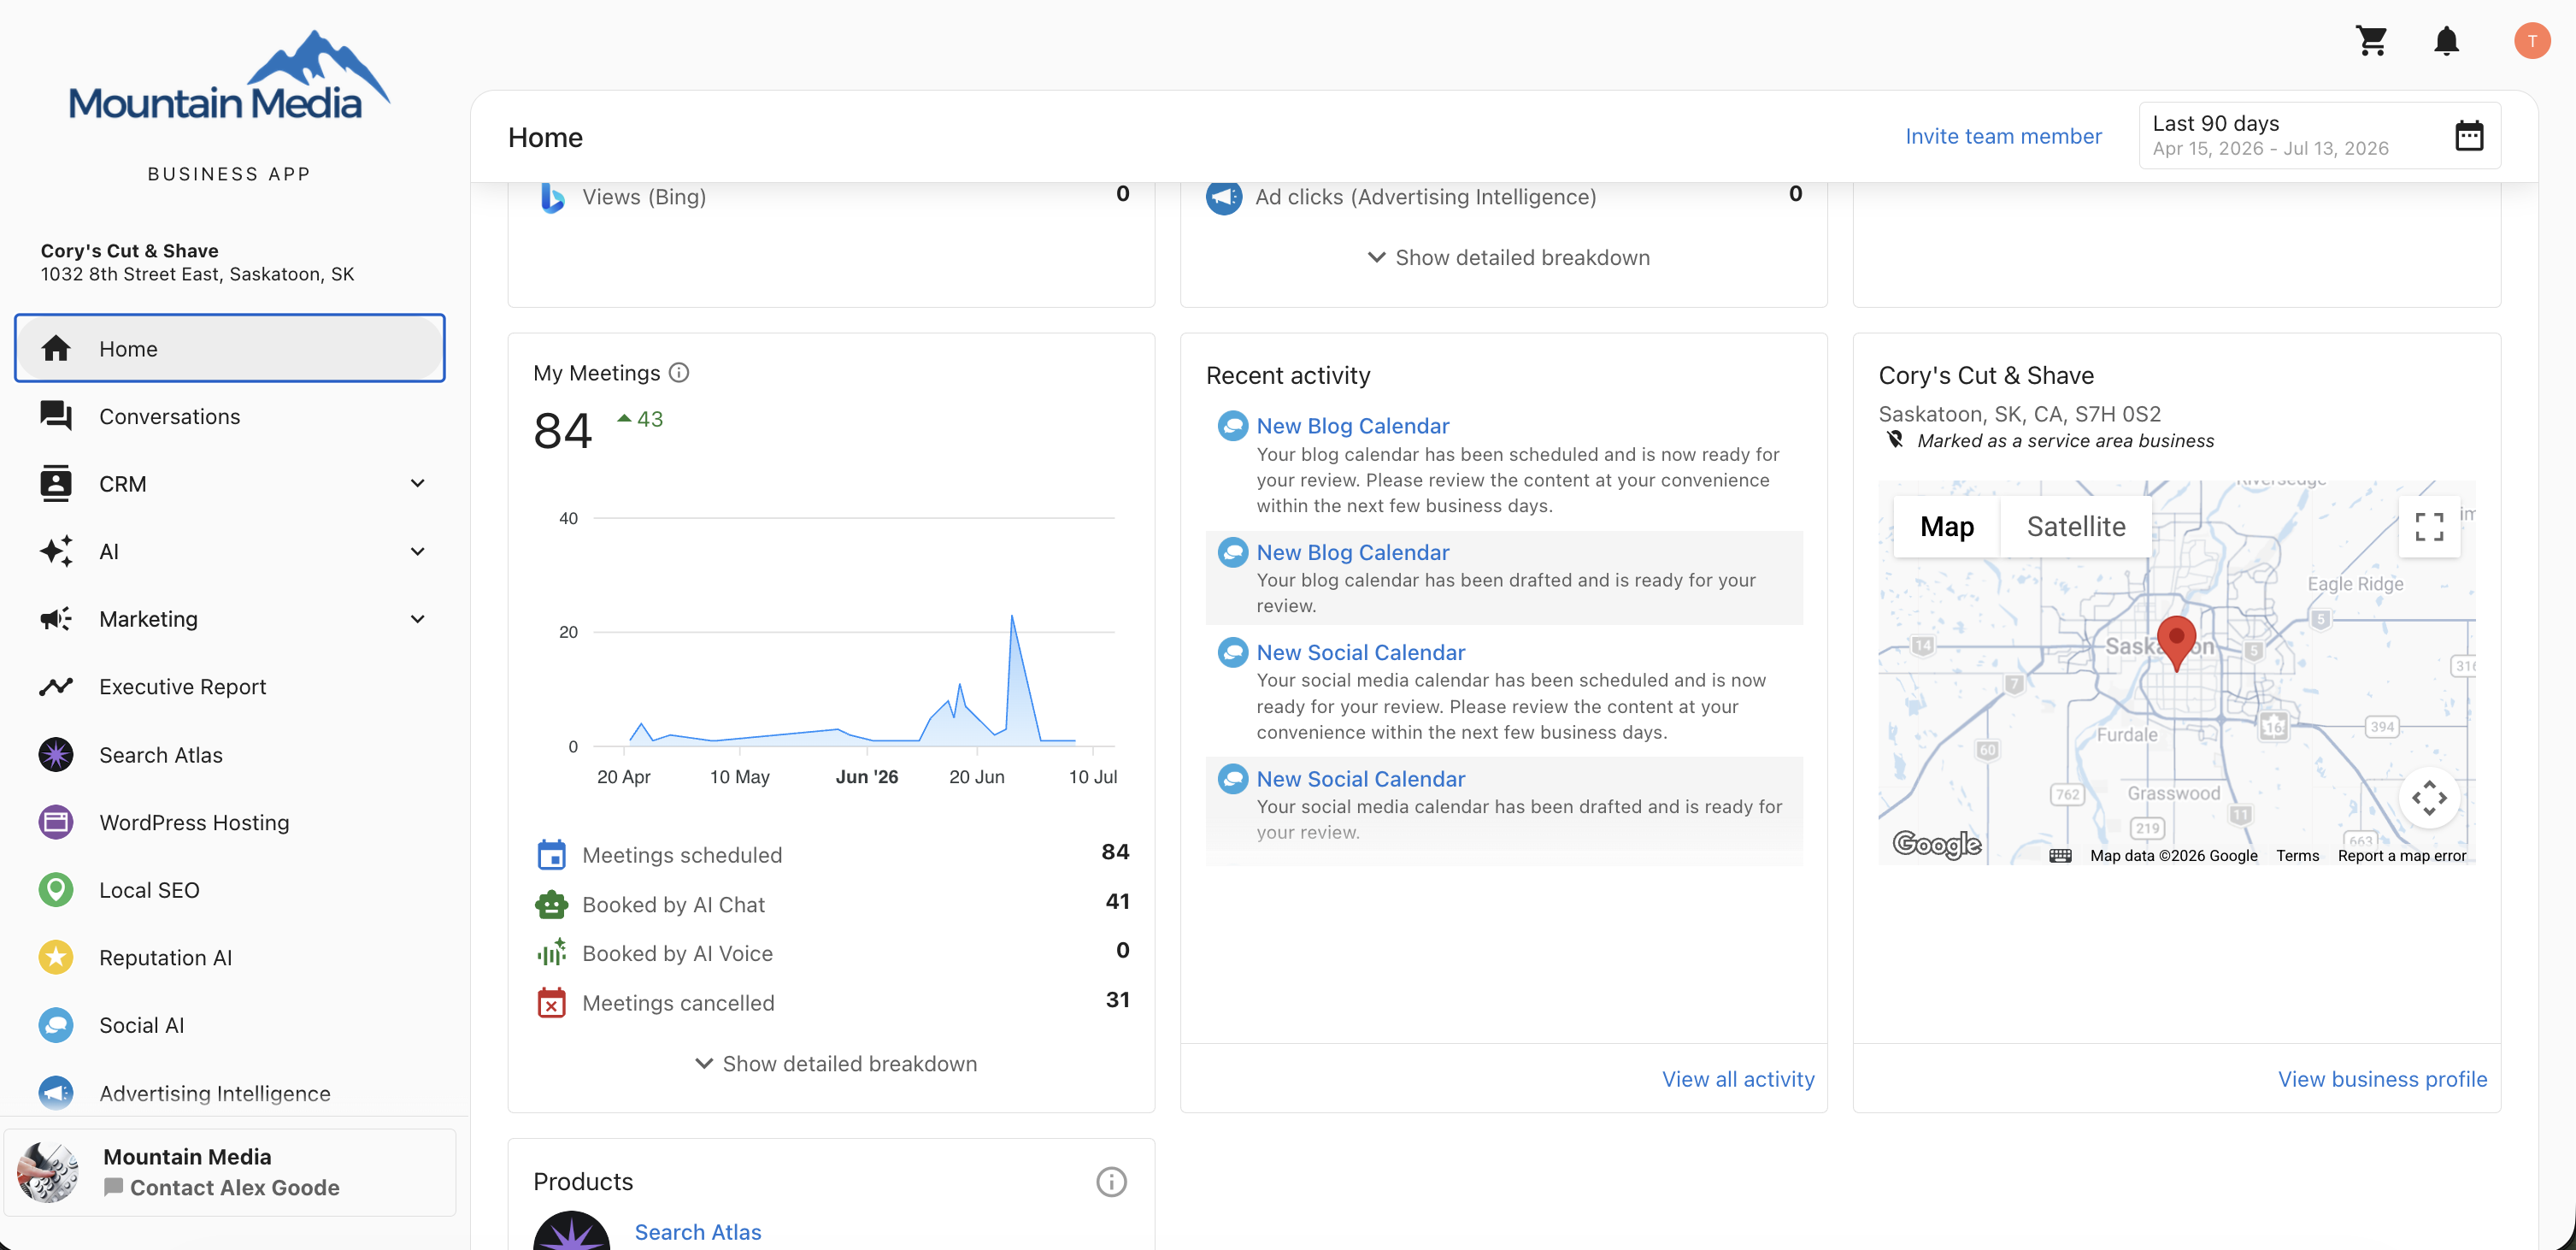Click View all activity link
The height and width of the screenshot is (1250, 2576).
click(x=1738, y=1079)
